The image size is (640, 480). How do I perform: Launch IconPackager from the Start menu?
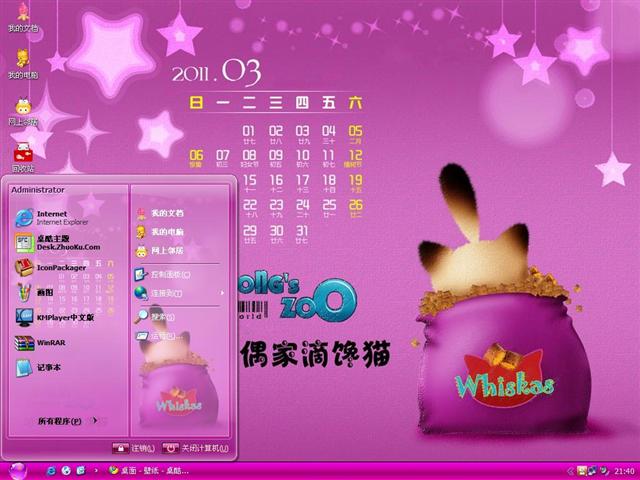pos(51,268)
